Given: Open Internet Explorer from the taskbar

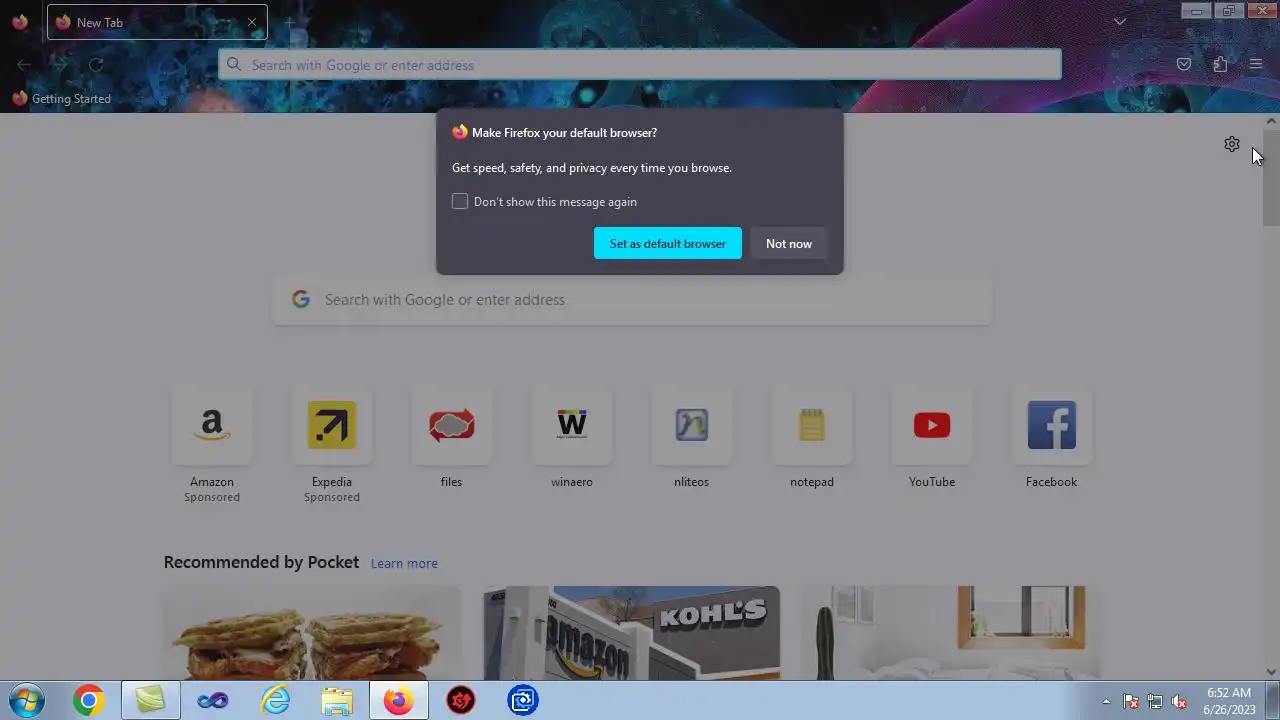Looking at the screenshot, I should (x=274, y=701).
